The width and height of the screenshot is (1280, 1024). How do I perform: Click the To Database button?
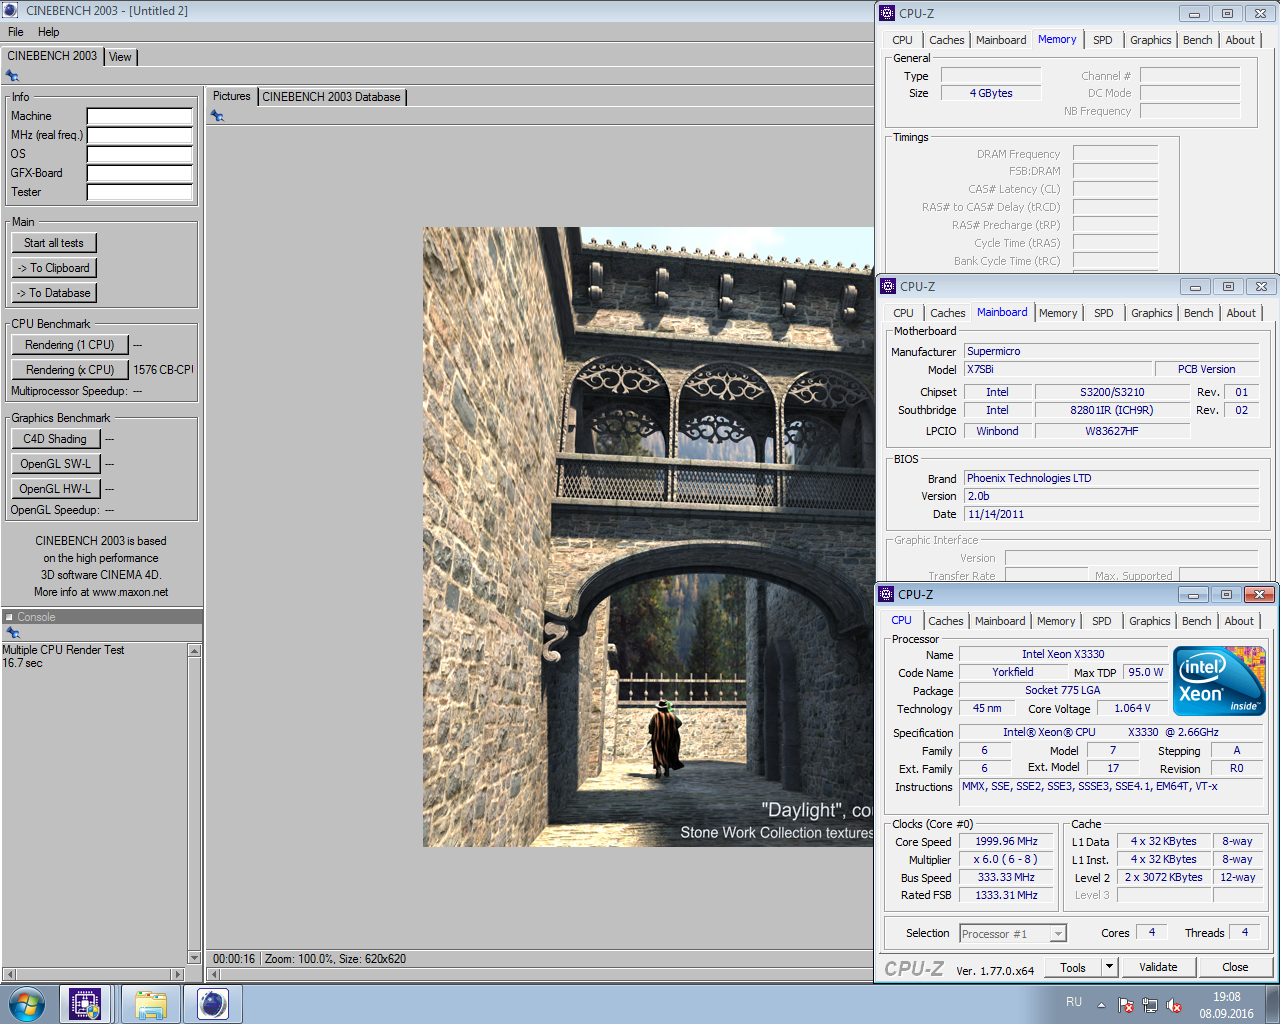[54, 293]
